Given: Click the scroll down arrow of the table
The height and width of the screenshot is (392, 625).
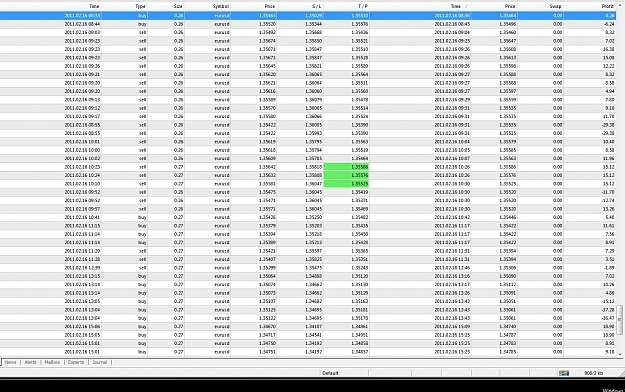Looking at the screenshot, I should [619, 354].
